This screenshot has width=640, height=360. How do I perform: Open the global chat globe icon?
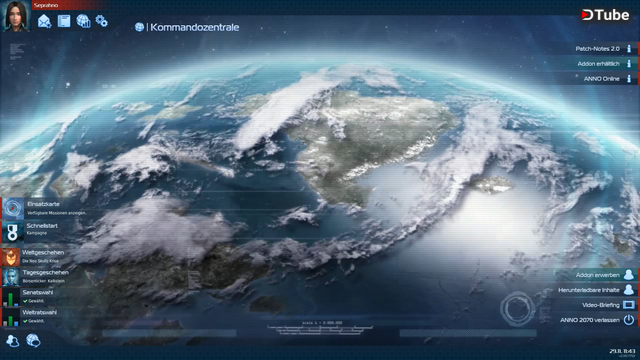(x=33, y=340)
